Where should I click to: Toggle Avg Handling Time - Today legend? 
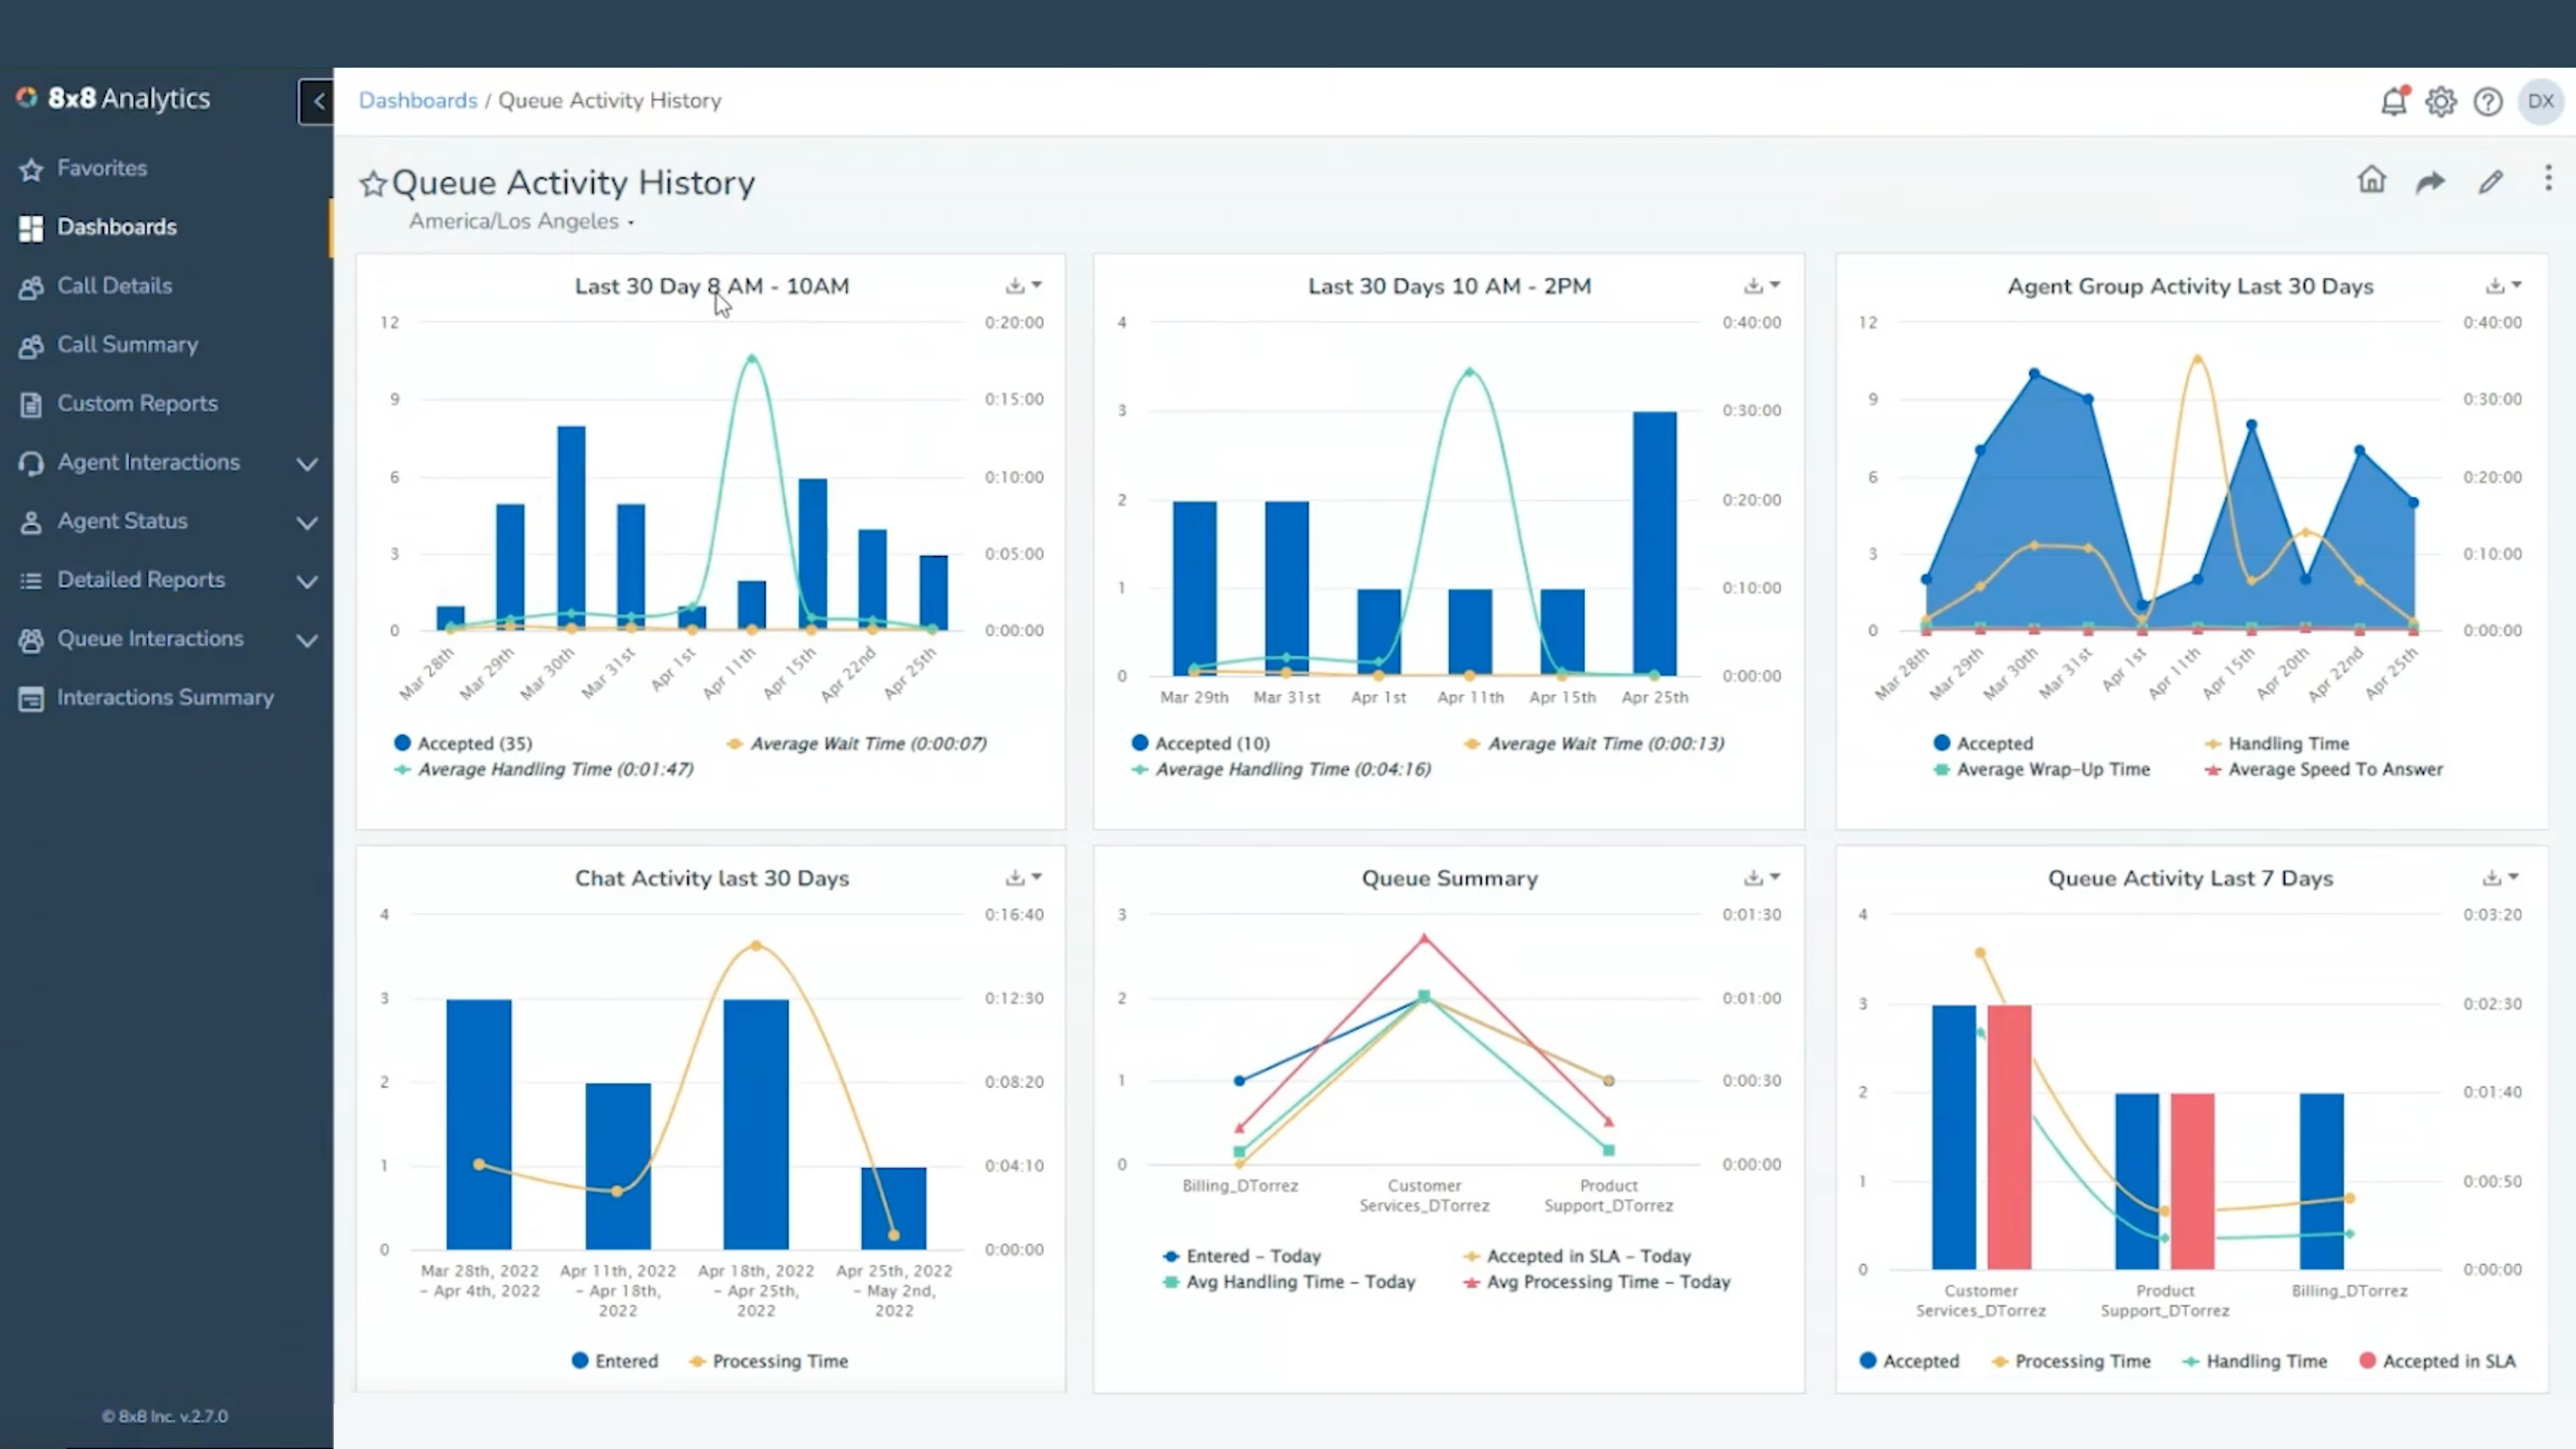[x=1288, y=1282]
